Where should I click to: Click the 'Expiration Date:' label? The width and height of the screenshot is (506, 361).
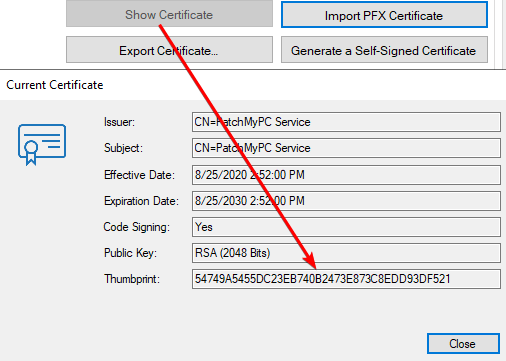pos(141,201)
